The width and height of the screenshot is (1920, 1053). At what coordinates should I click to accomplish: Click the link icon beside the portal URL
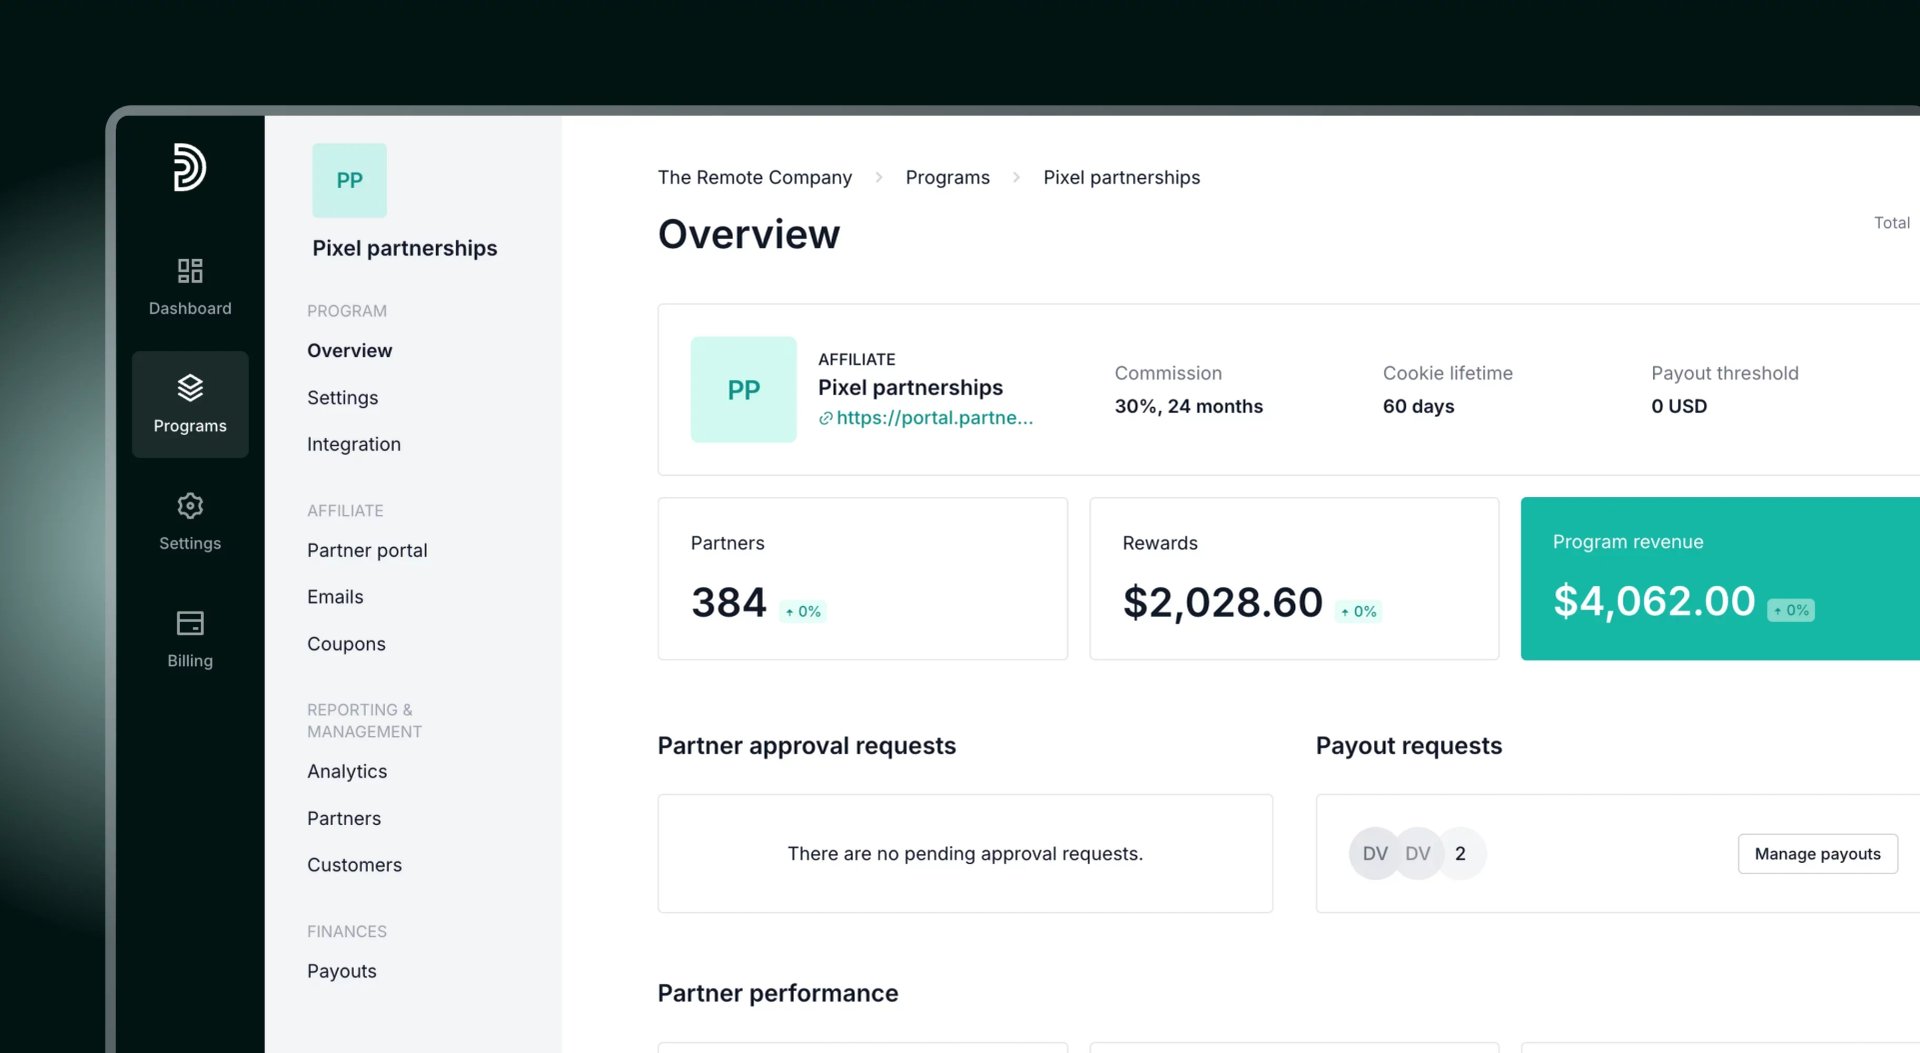tap(825, 418)
